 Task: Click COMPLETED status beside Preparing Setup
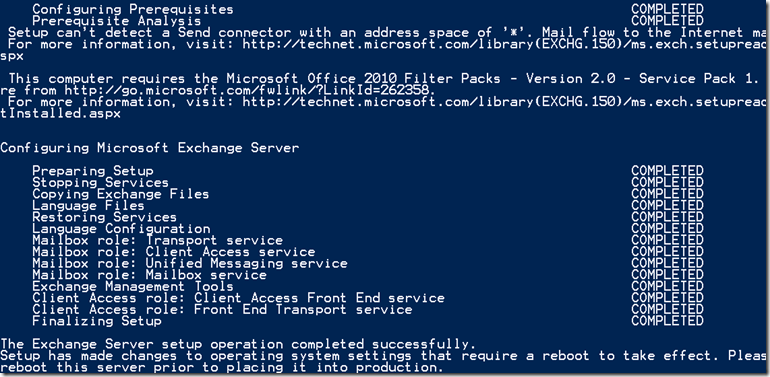tap(667, 171)
